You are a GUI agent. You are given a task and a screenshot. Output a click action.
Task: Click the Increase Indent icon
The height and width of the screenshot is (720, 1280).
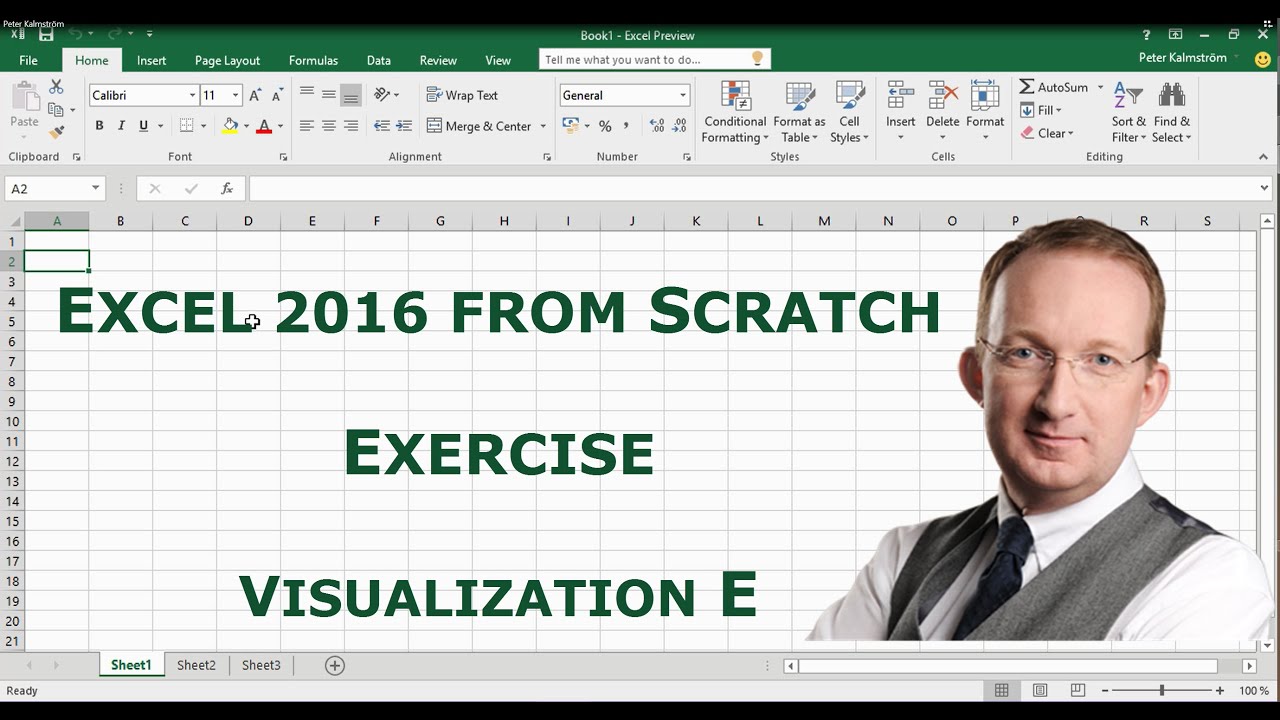[x=404, y=126]
